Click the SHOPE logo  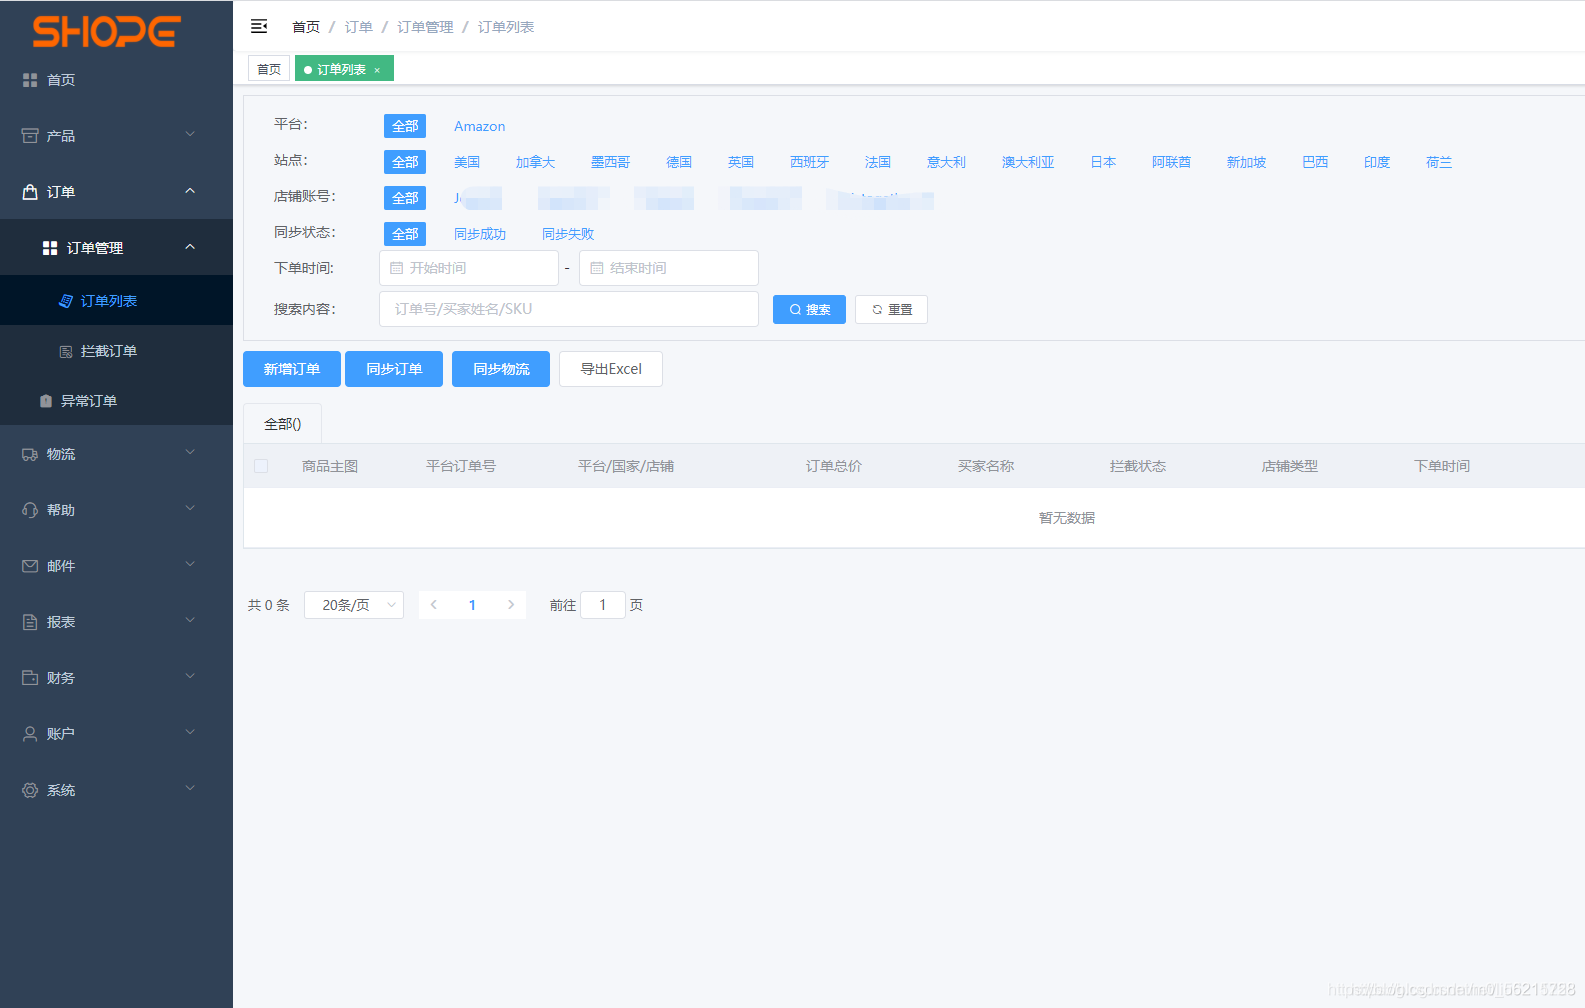pos(106,31)
